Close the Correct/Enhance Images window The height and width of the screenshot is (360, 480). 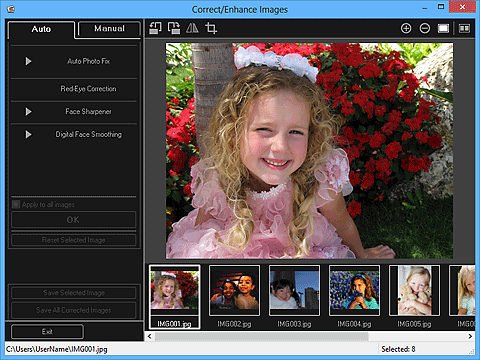coord(462,7)
